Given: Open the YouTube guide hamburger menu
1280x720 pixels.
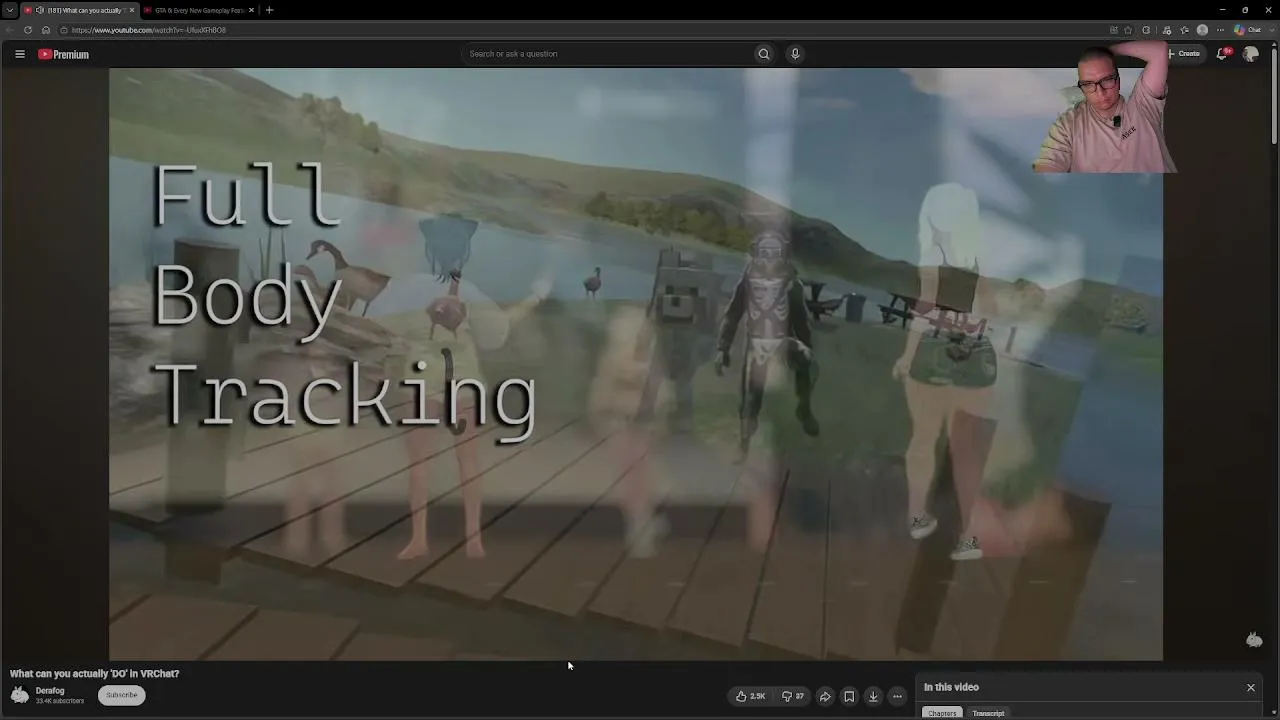Looking at the screenshot, I should [20, 54].
